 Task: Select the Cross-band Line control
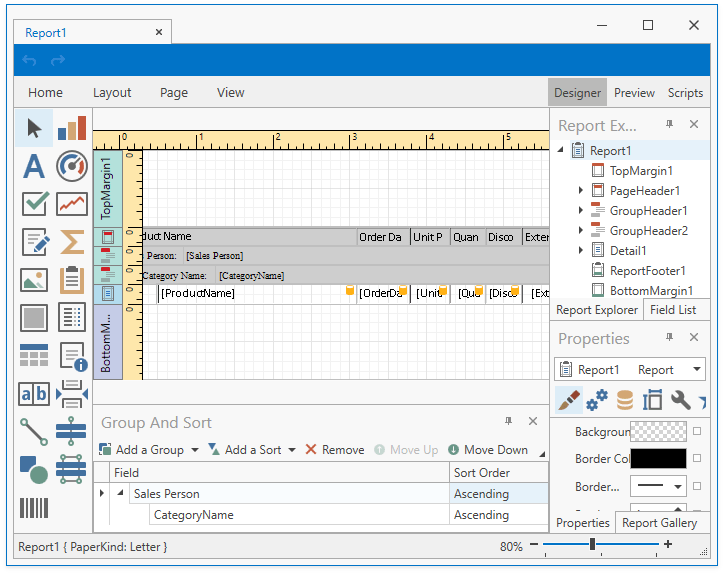[71, 431]
